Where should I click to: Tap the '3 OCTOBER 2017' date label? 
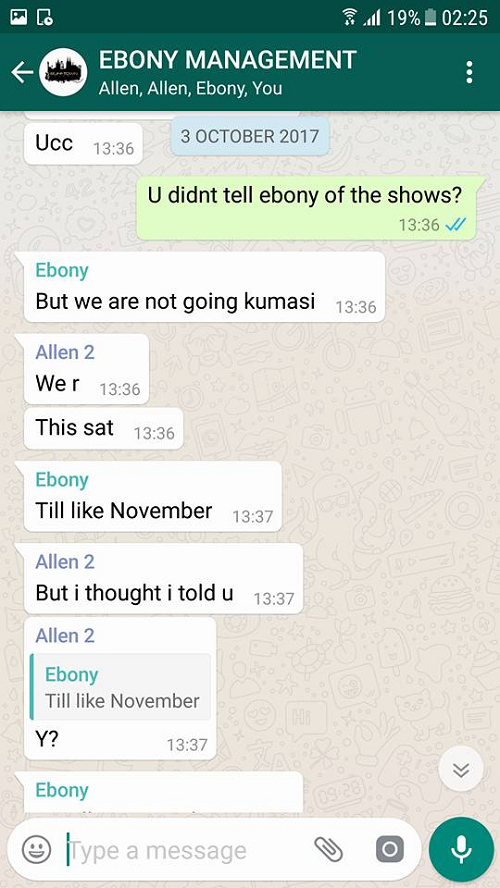(250, 136)
